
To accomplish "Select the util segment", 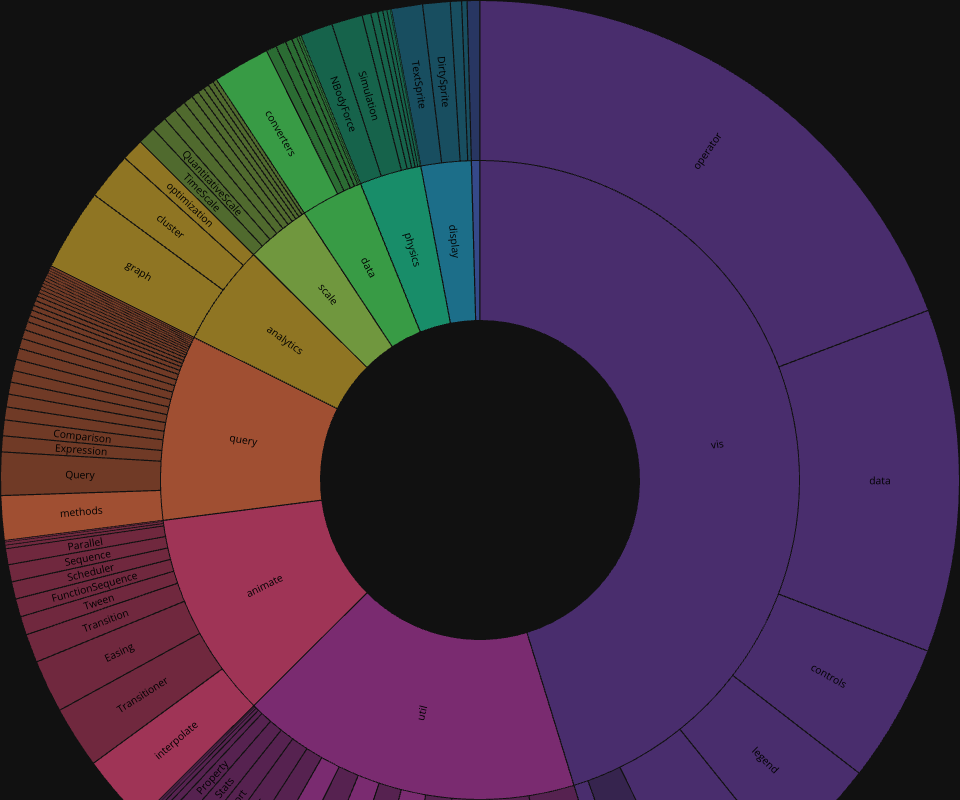I will tap(421, 712).
